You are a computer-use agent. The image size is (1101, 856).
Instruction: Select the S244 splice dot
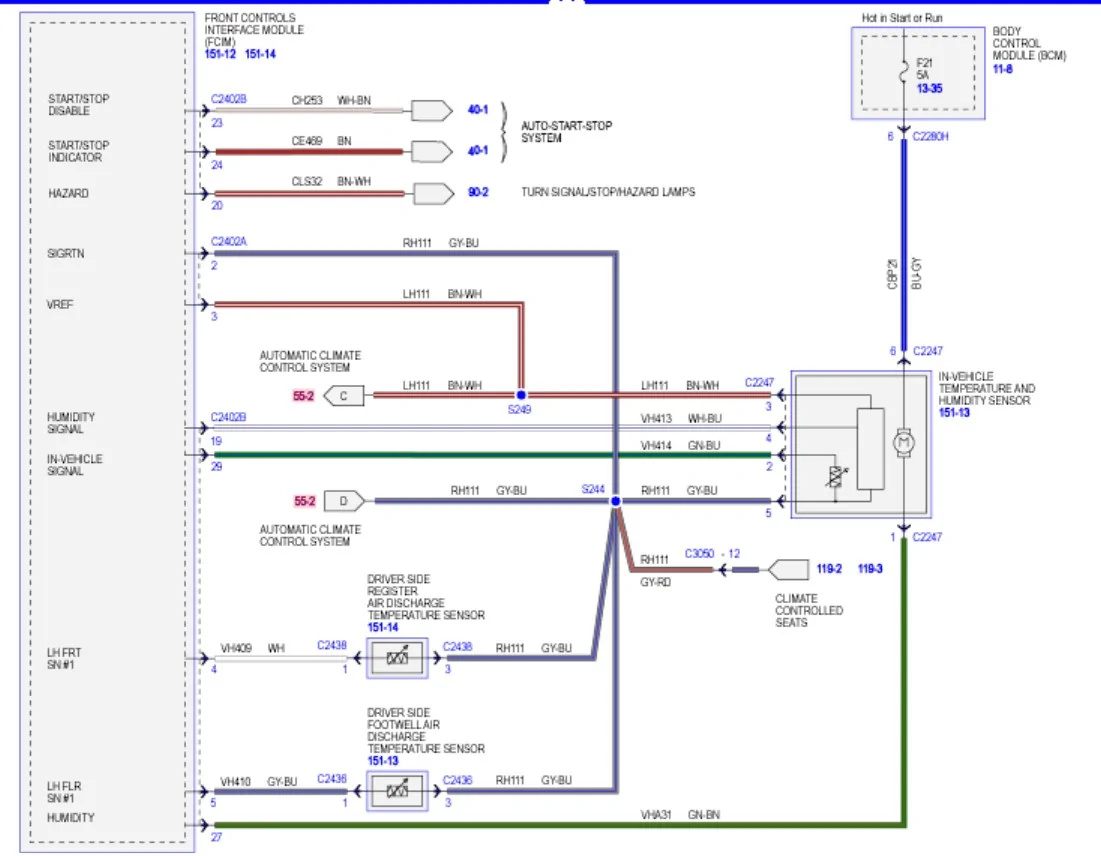click(x=615, y=501)
